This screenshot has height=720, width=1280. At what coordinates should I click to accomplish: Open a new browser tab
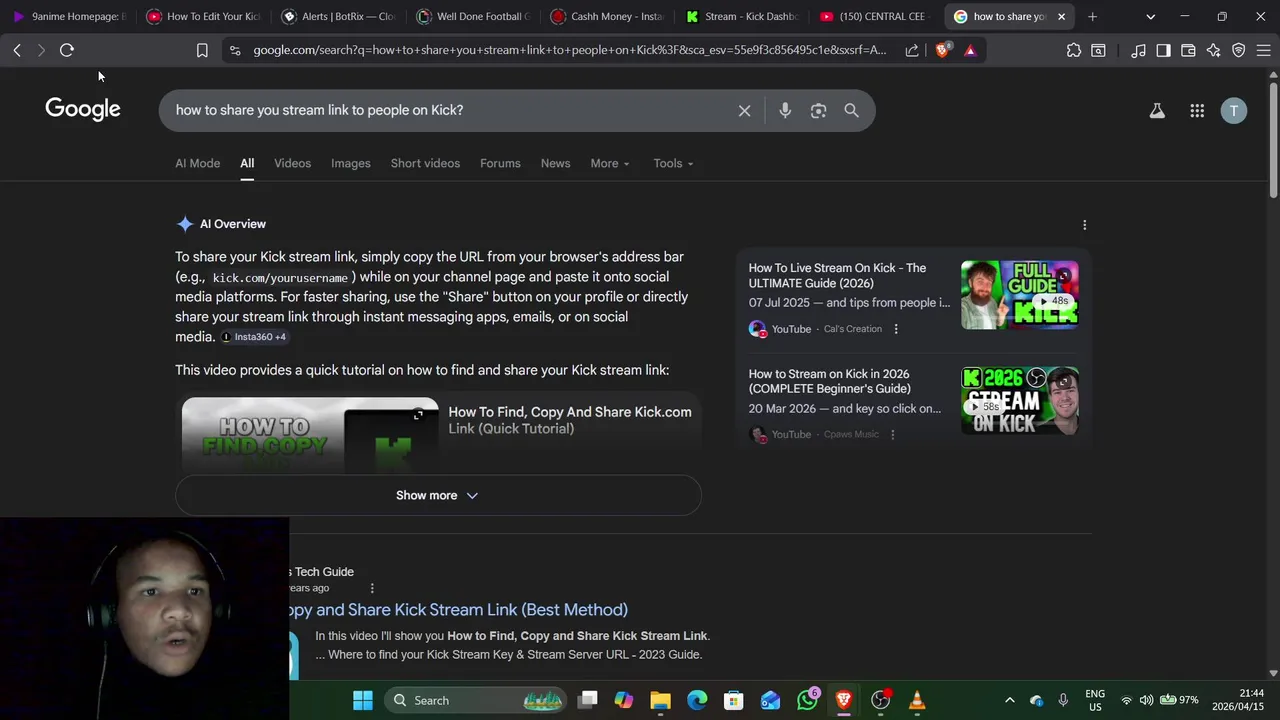pos(1092,16)
